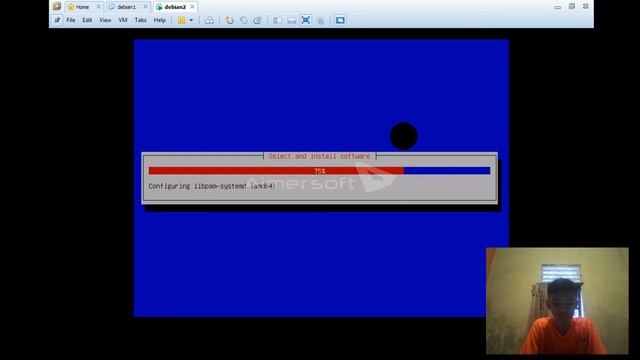The image size is (640, 360).
Task: Toggle the library sidebar icon
Action: click(278, 20)
